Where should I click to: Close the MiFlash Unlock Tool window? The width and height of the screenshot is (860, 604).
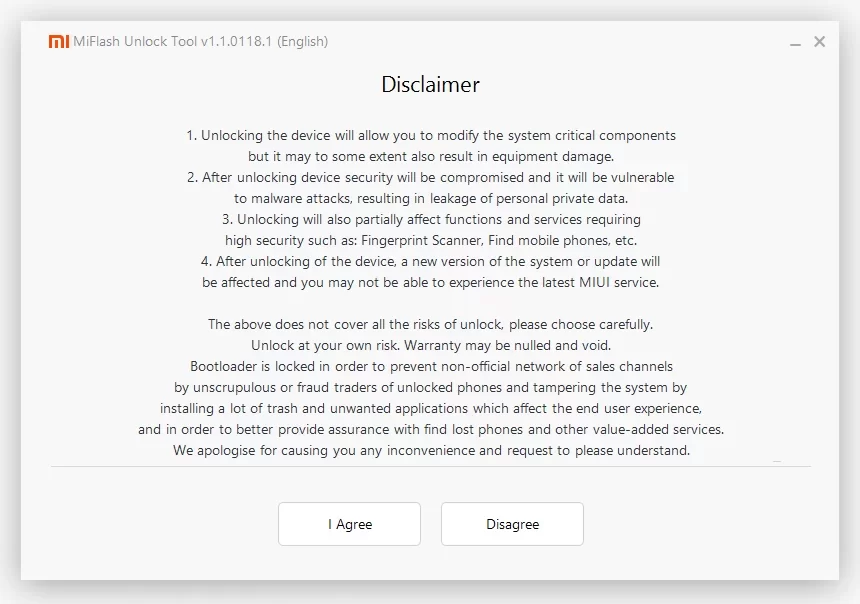[820, 42]
